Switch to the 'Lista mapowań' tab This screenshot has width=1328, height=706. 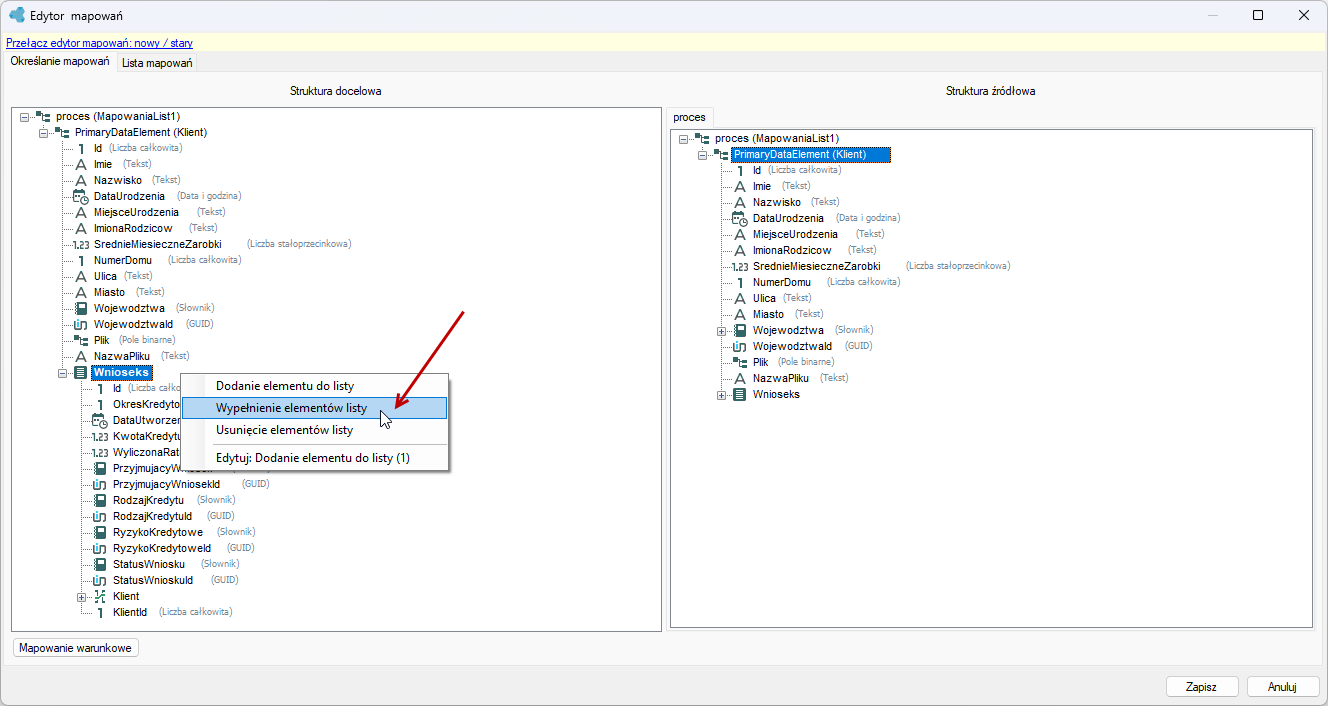[157, 63]
